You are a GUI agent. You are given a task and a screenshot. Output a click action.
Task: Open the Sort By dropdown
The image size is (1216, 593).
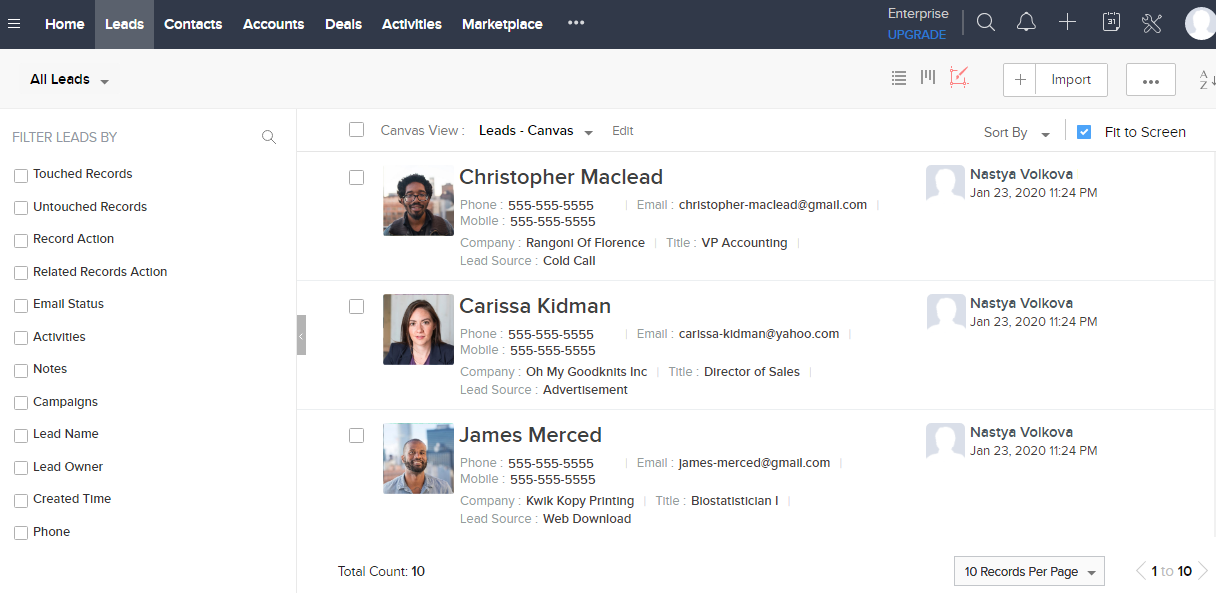[1017, 133]
